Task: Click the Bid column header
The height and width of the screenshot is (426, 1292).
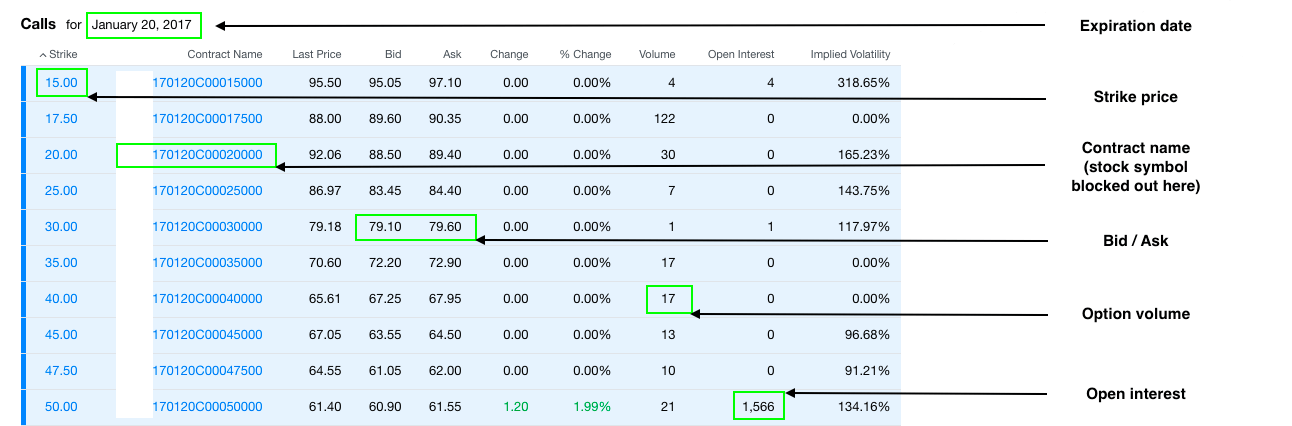Action: 392,55
